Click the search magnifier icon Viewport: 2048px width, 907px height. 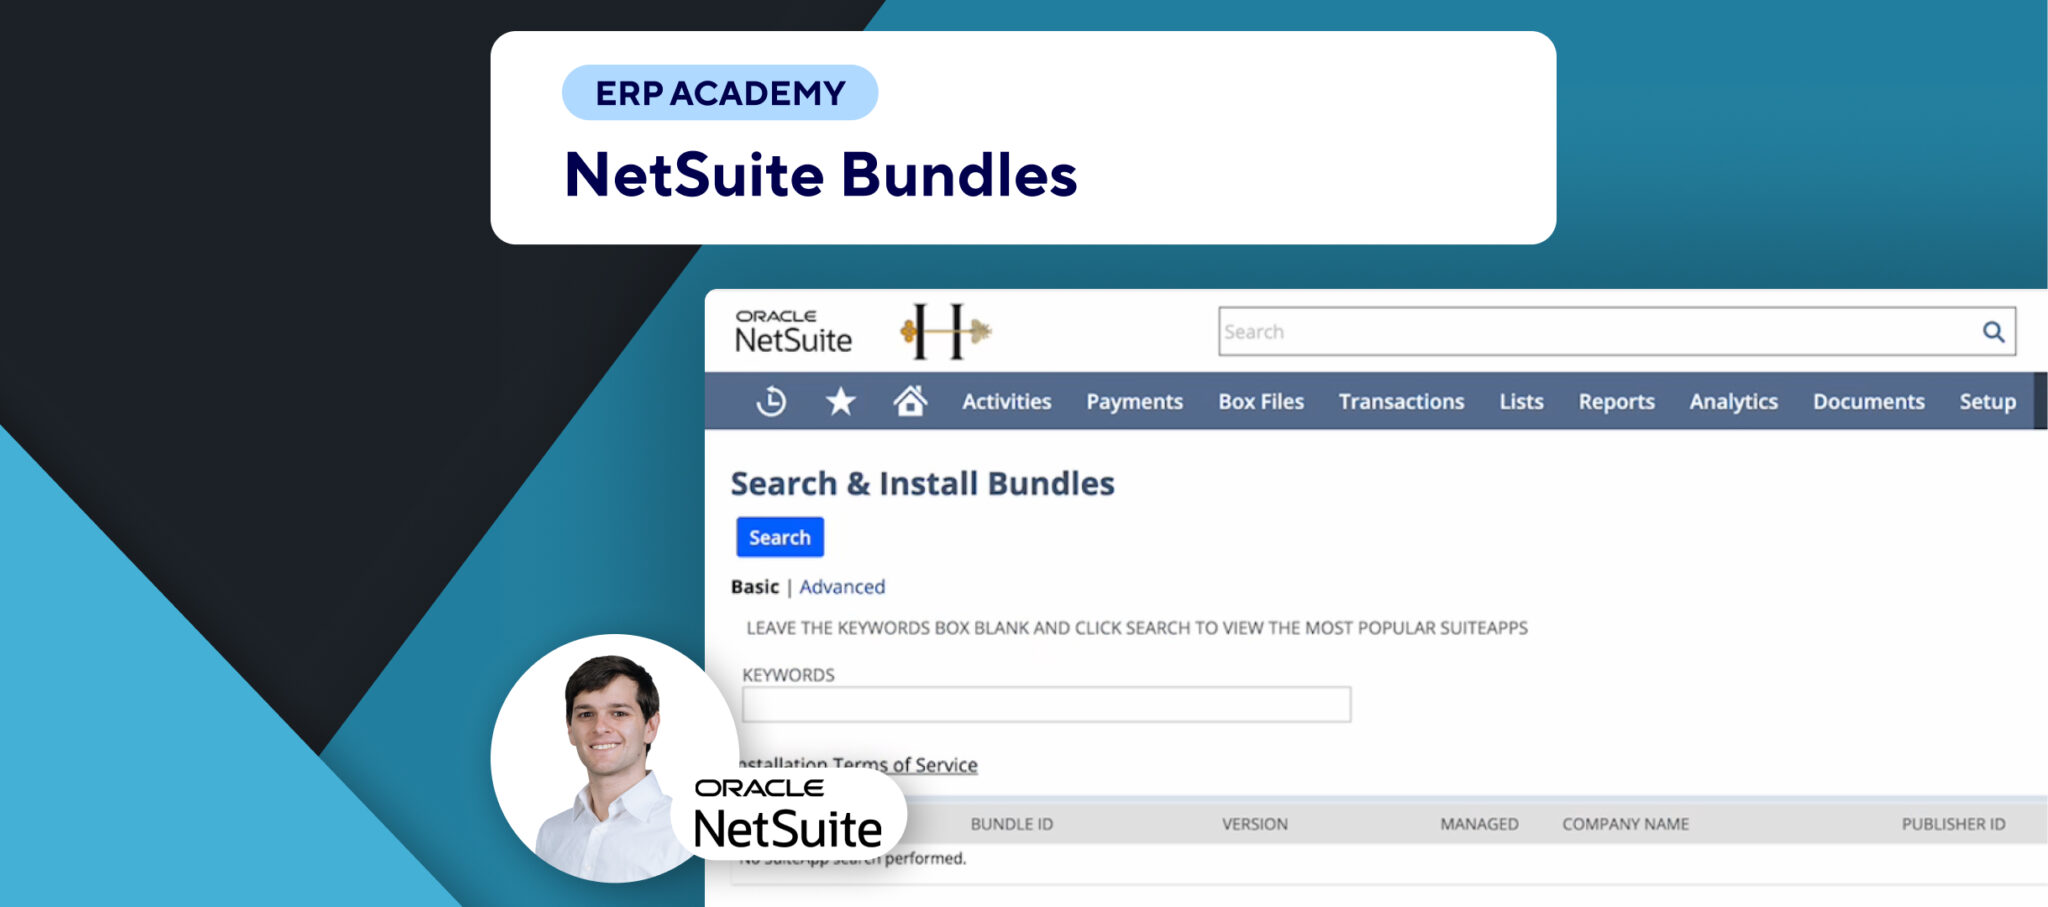tap(1993, 331)
